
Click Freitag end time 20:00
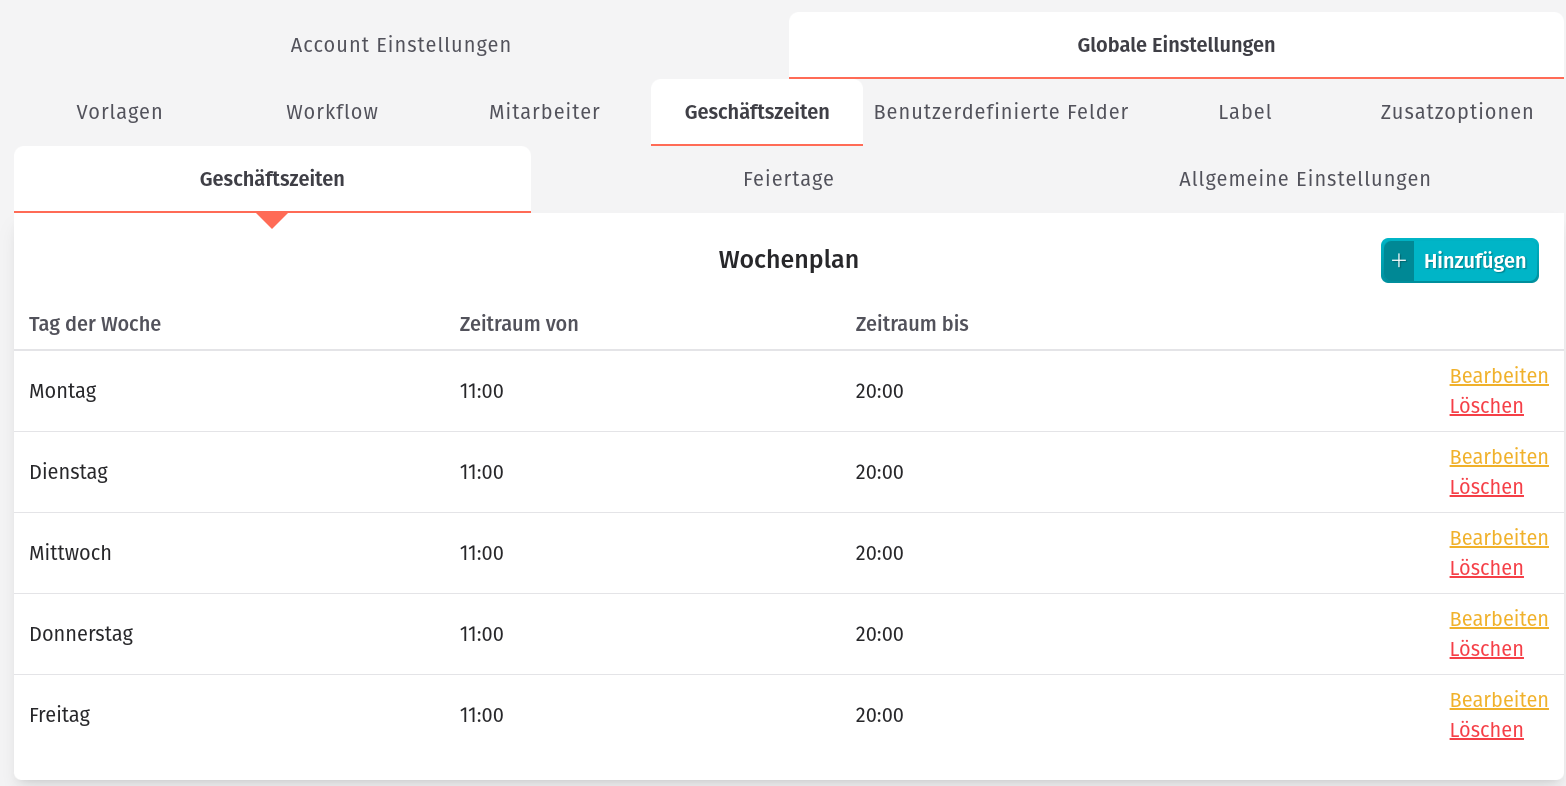(880, 715)
